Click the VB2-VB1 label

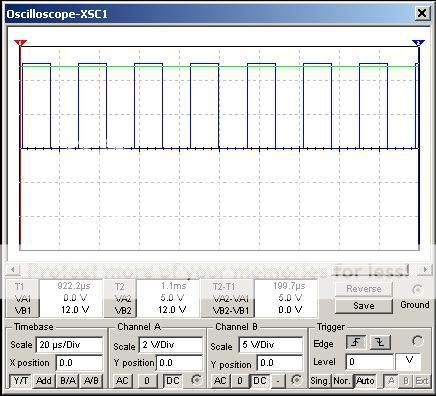coord(230,311)
